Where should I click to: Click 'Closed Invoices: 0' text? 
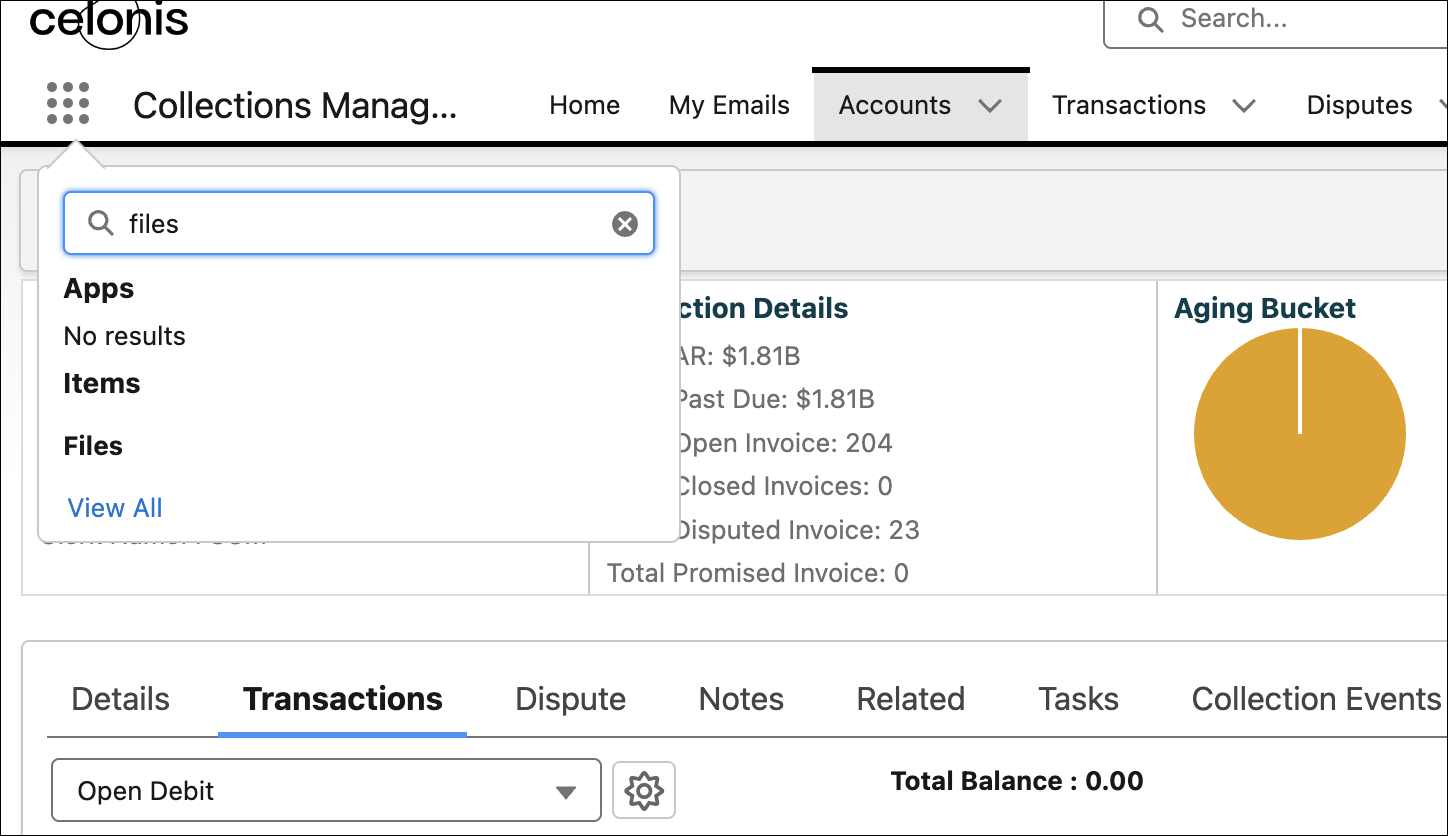(x=784, y=487)
